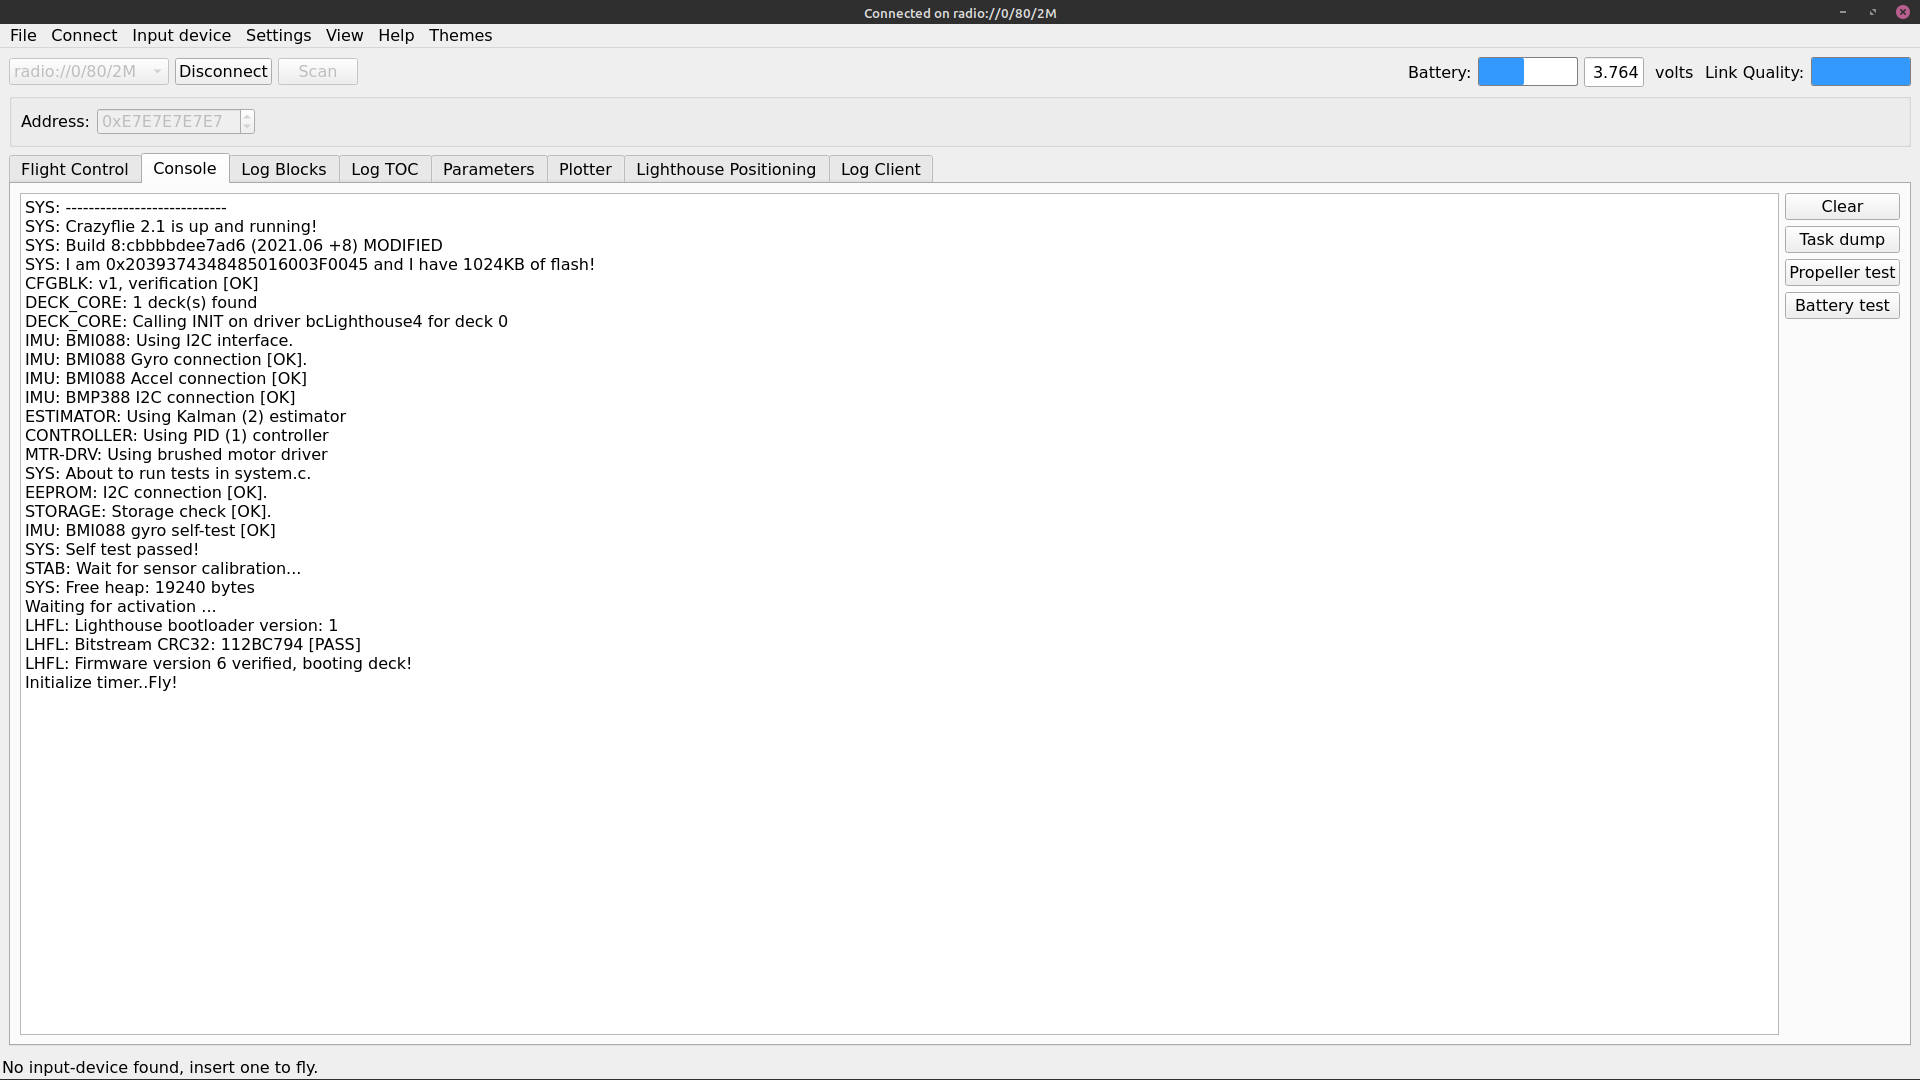Open the Plotter tab
The height and width of the screenshot is (1080, 1920).
pyautogui.click(x=585, y=169)
